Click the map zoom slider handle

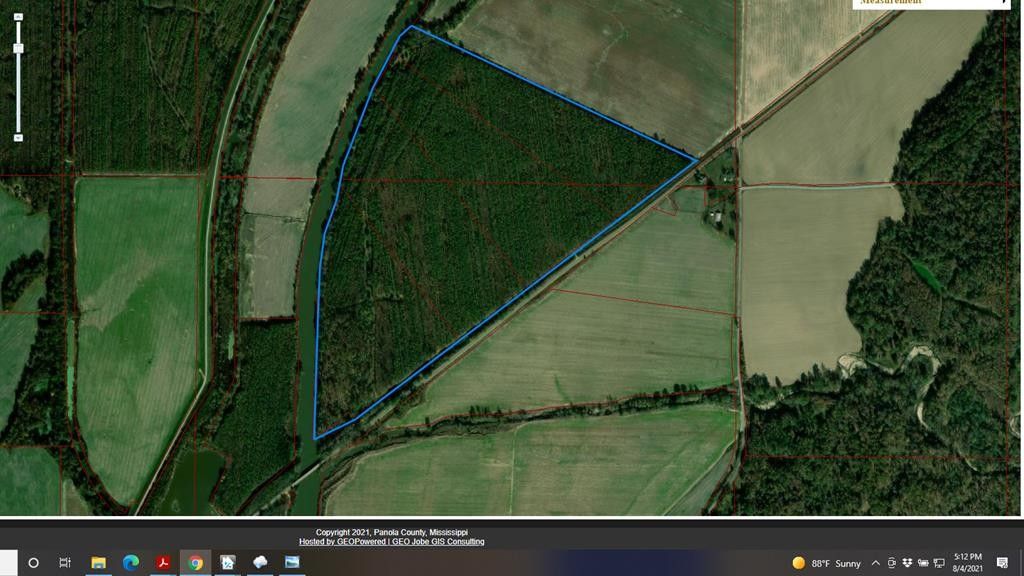[x=17, y=47]
